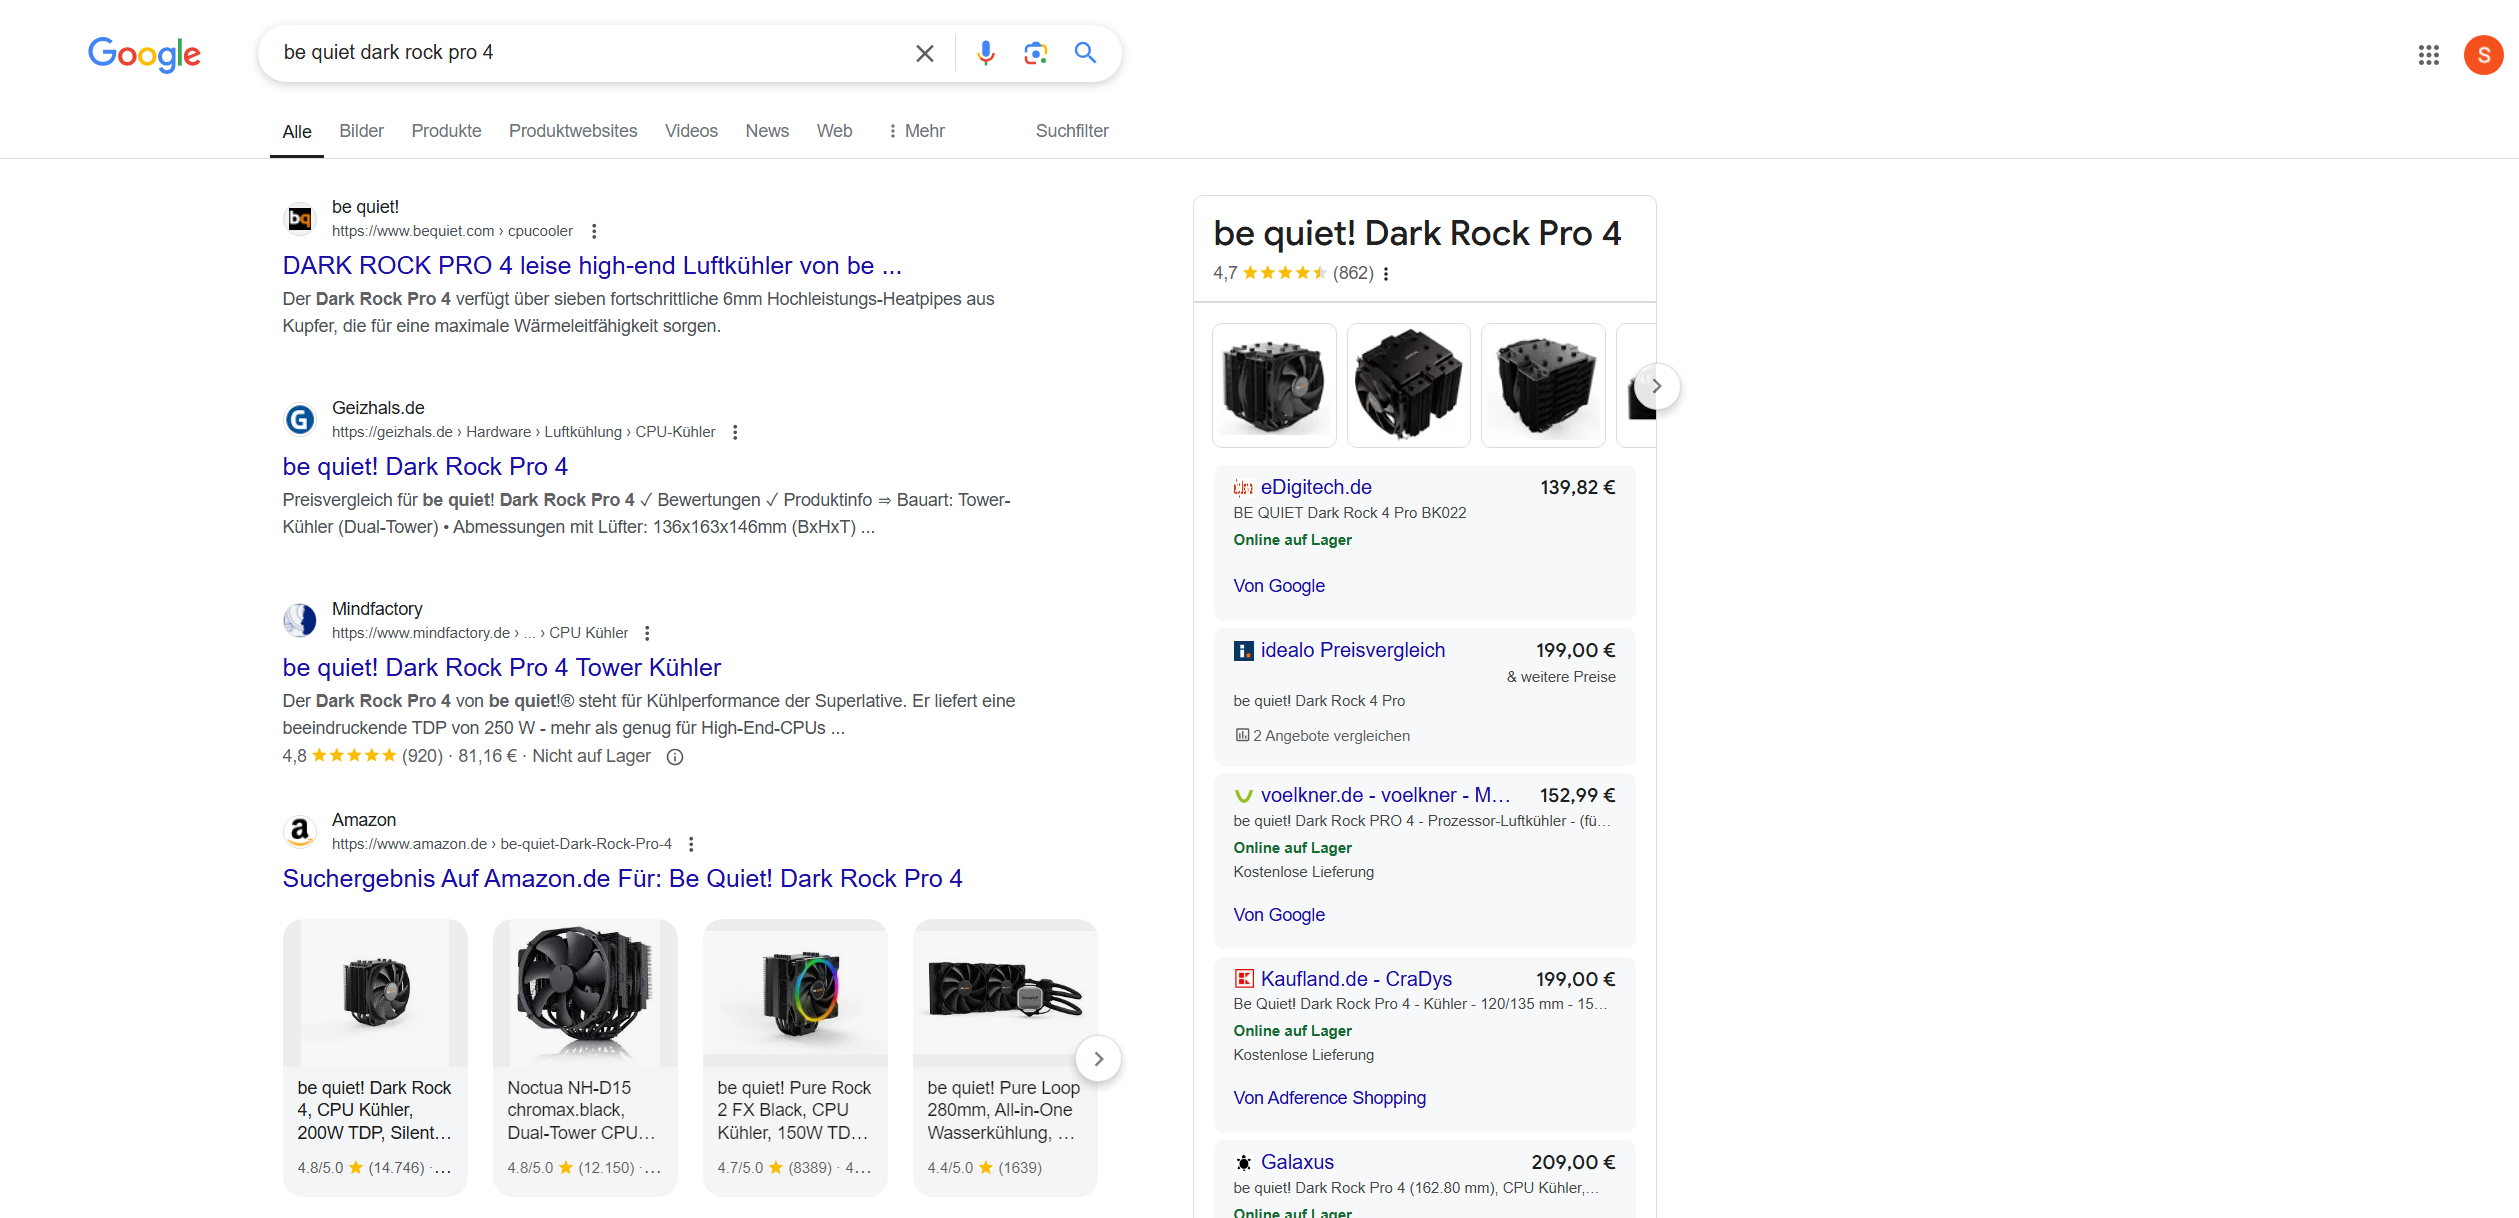Open the eDigitech.de shop offer

point(1316,487)
